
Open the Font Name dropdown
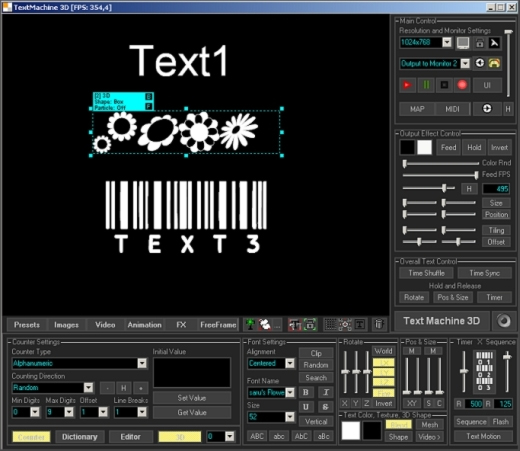pyautogui.click(x=290, y=392)
